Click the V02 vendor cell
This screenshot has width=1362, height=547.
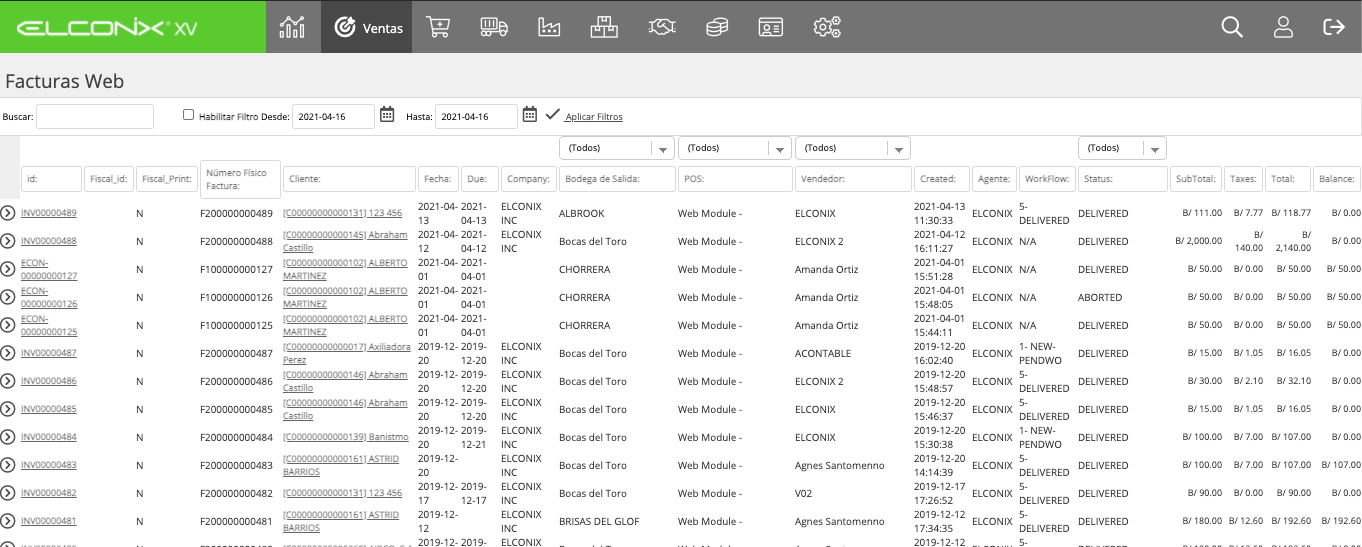(804, 493)
